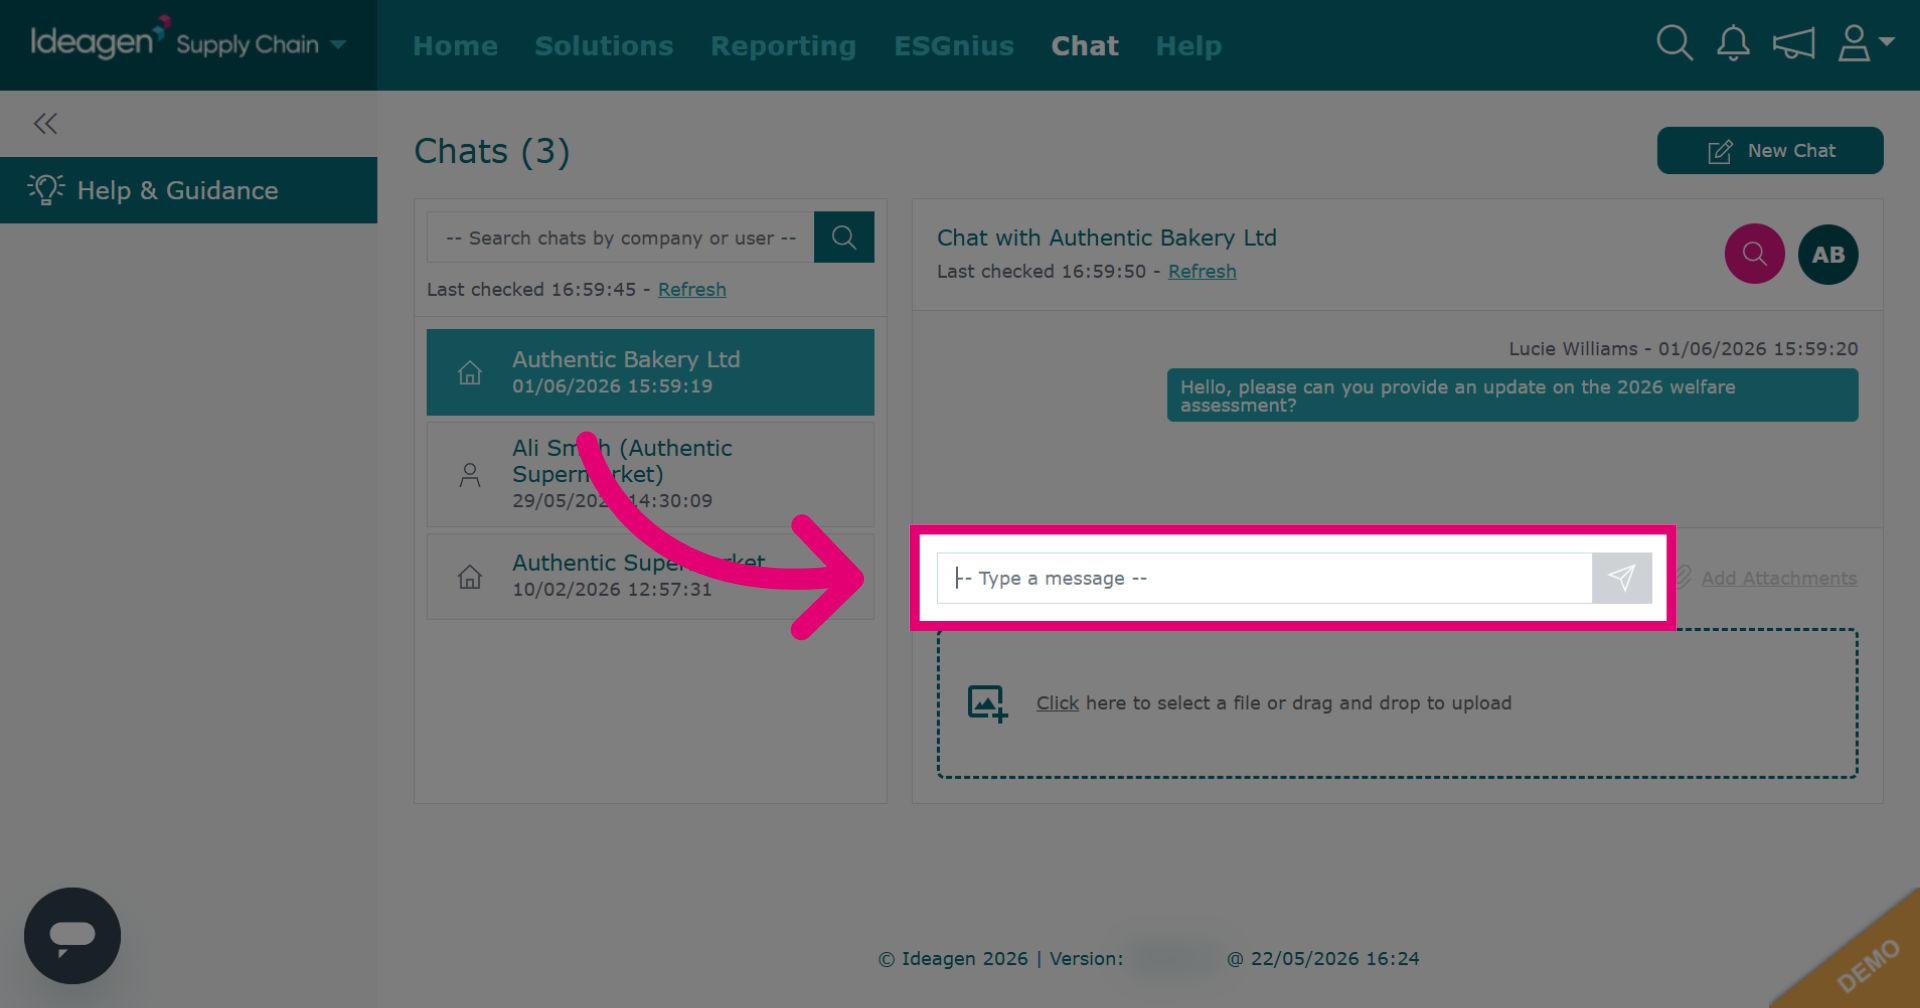This screenshot has height=1008, width=1920.
Task: Open the support chat bubble widget
Action: click(72, 936)
